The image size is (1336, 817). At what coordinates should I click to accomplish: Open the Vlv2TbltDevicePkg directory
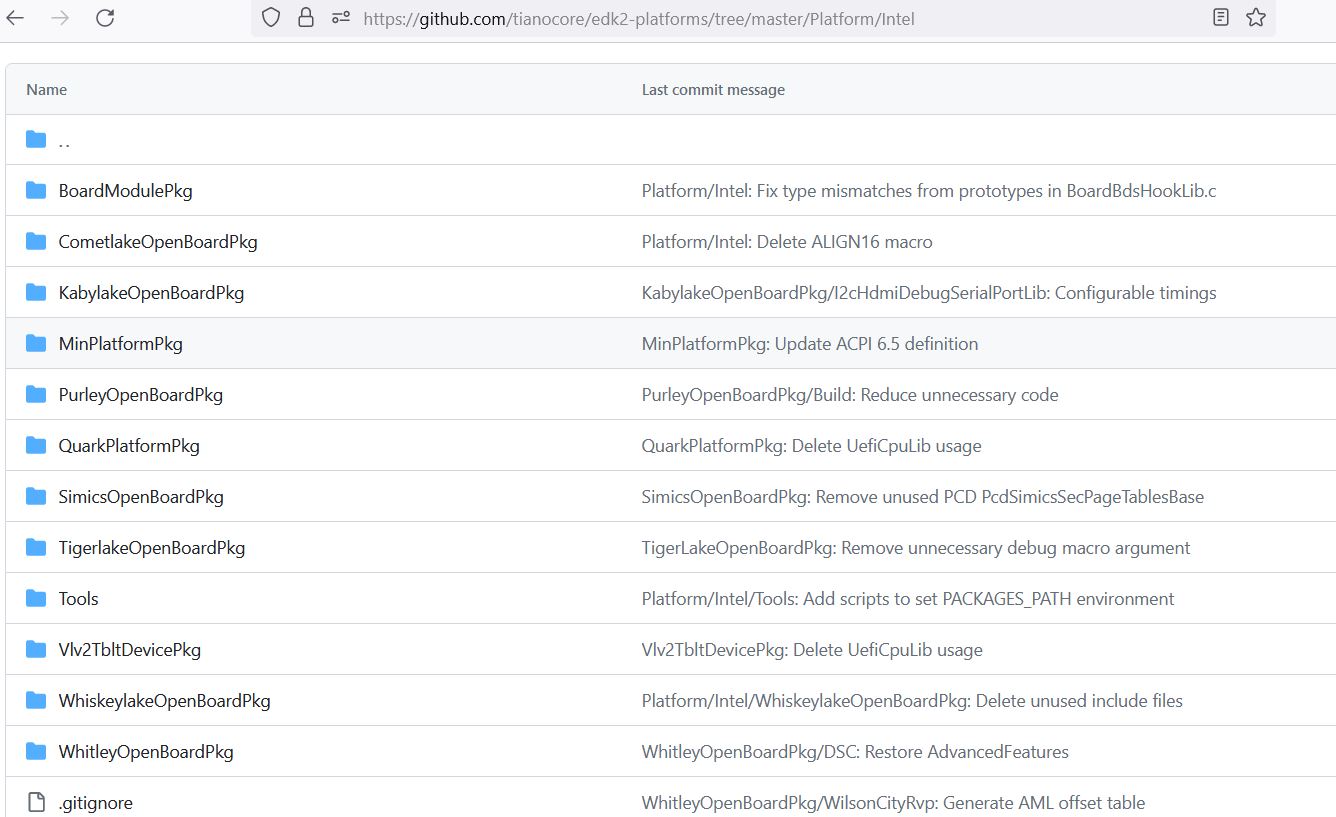[129, 649]
